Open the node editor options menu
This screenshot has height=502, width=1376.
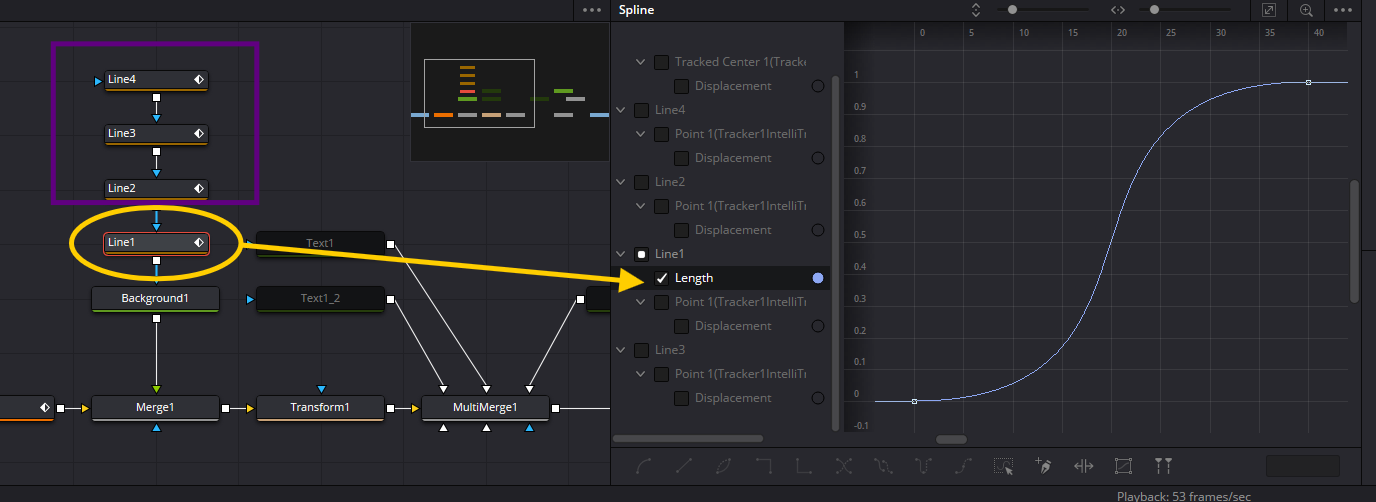[x=592, y=10]
